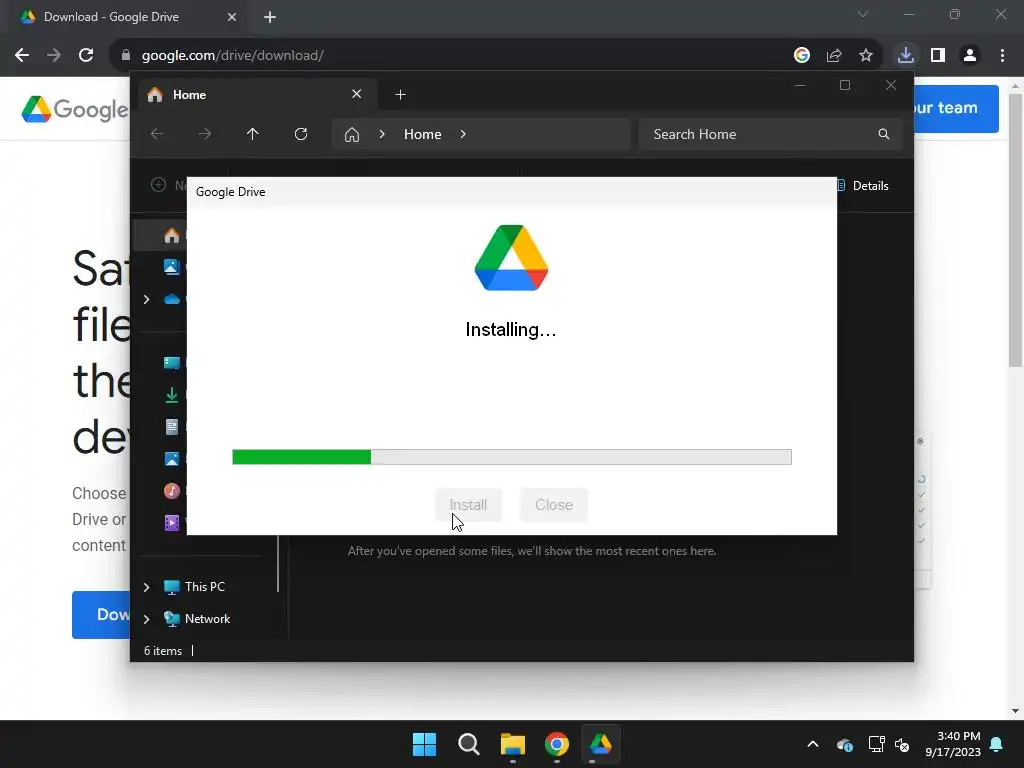The image size is (1024, 768).
Task: Click the home icon in Explorer address bar
Action: click(351, 135)
